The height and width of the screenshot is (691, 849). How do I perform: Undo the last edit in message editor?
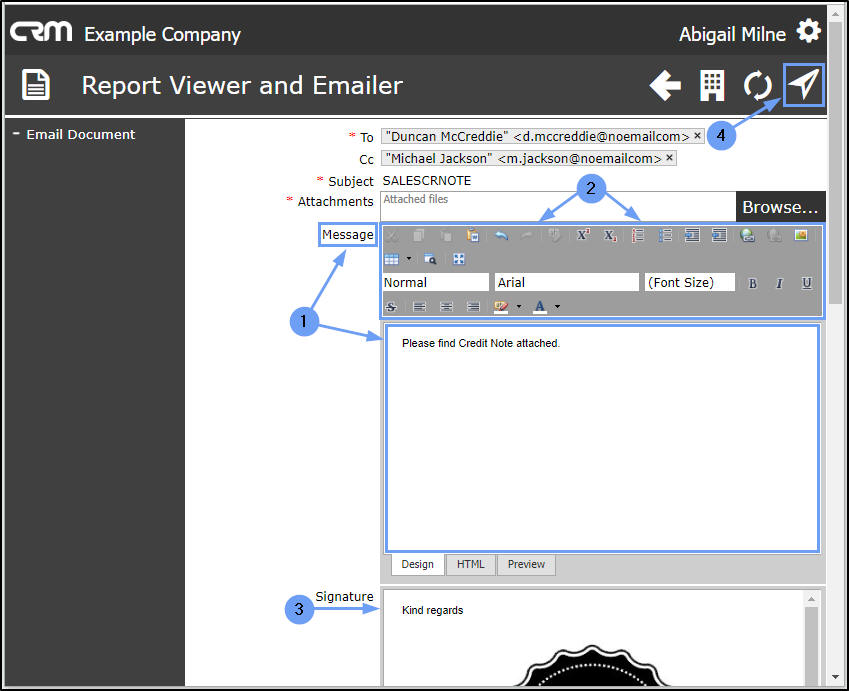pos(501,236)
